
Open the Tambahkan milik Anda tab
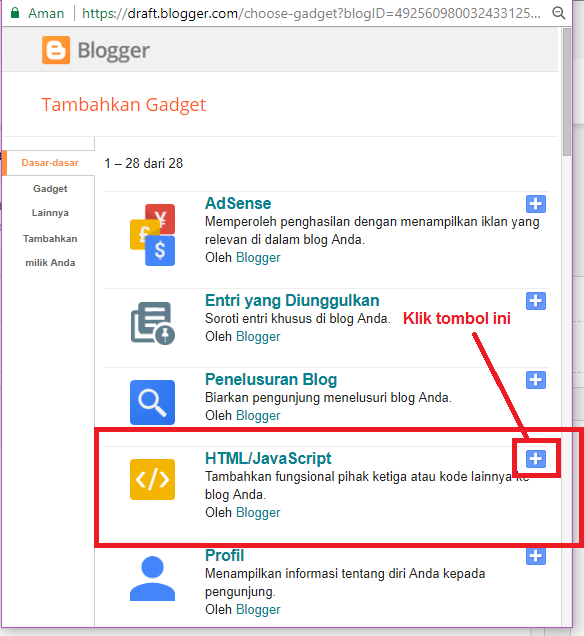click(50, 251)
